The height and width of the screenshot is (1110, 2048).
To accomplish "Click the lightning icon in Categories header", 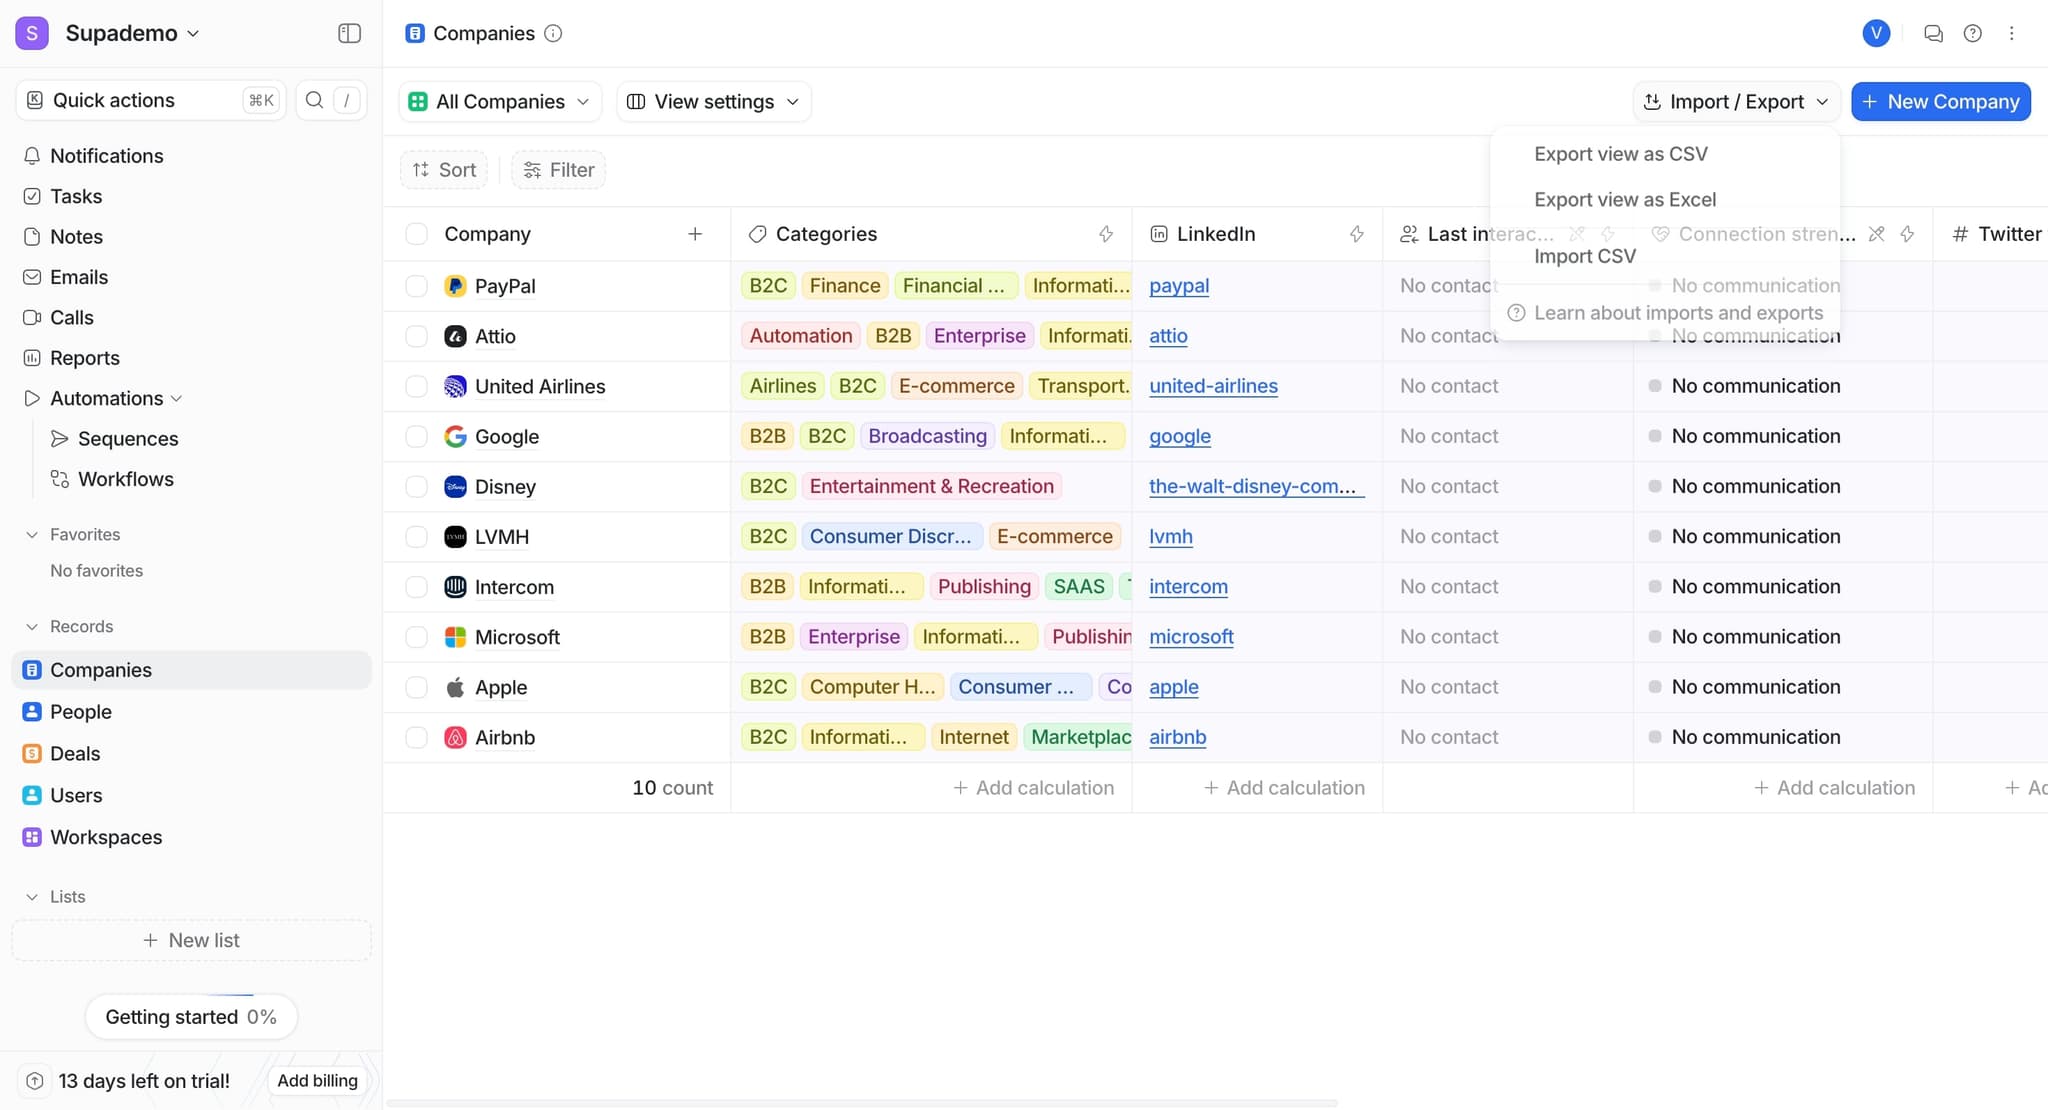I will pos(1106,234).
